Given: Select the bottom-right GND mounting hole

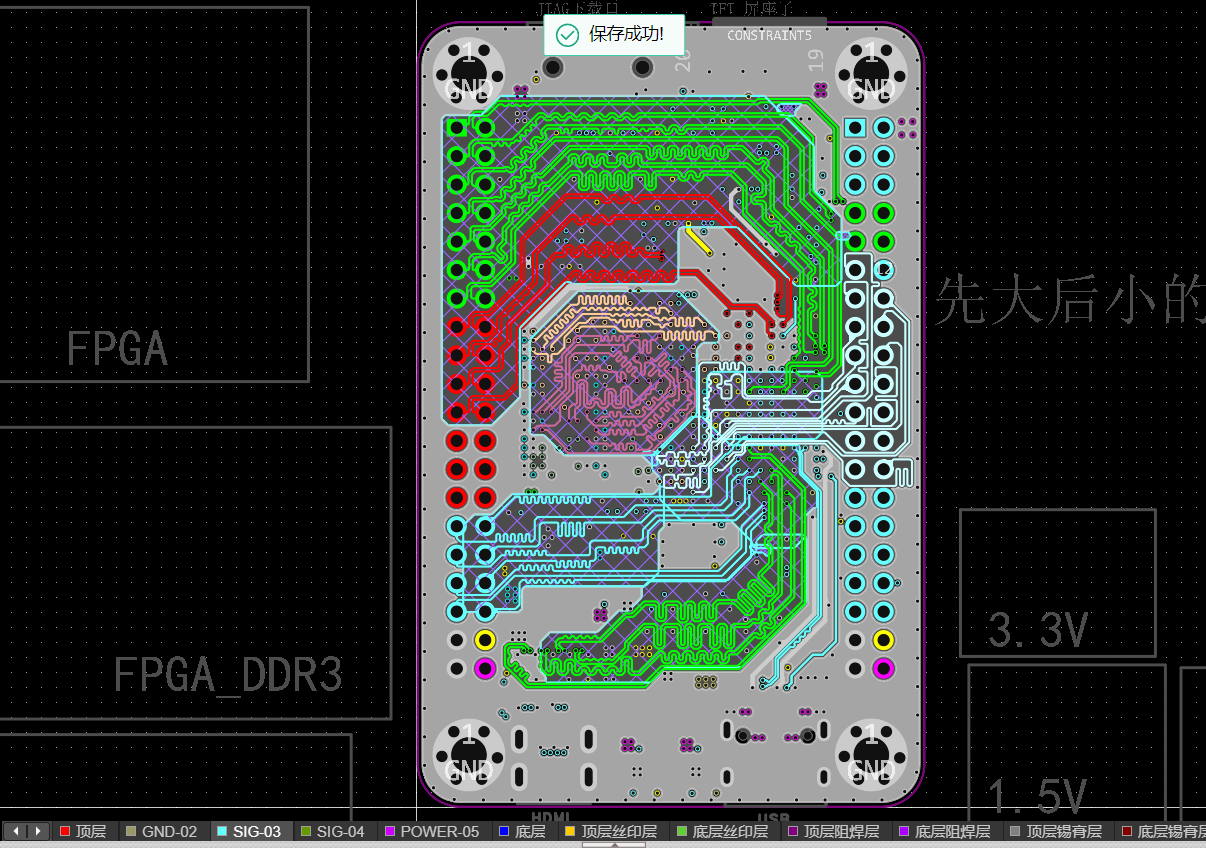Looking at the screenshot, I should (871, 754).
